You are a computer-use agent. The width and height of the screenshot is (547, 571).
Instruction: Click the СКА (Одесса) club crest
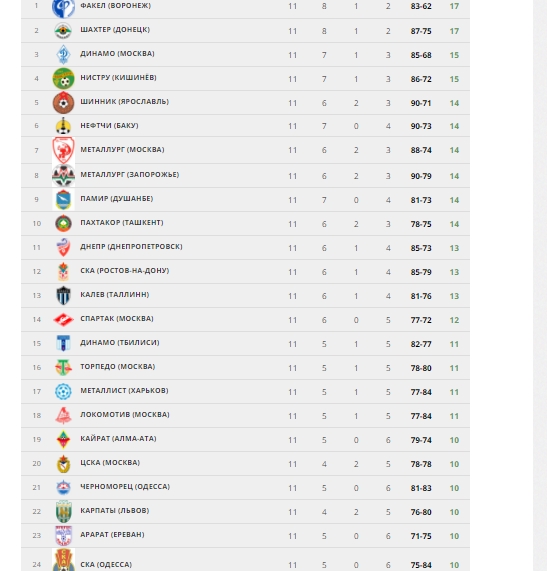63,560
